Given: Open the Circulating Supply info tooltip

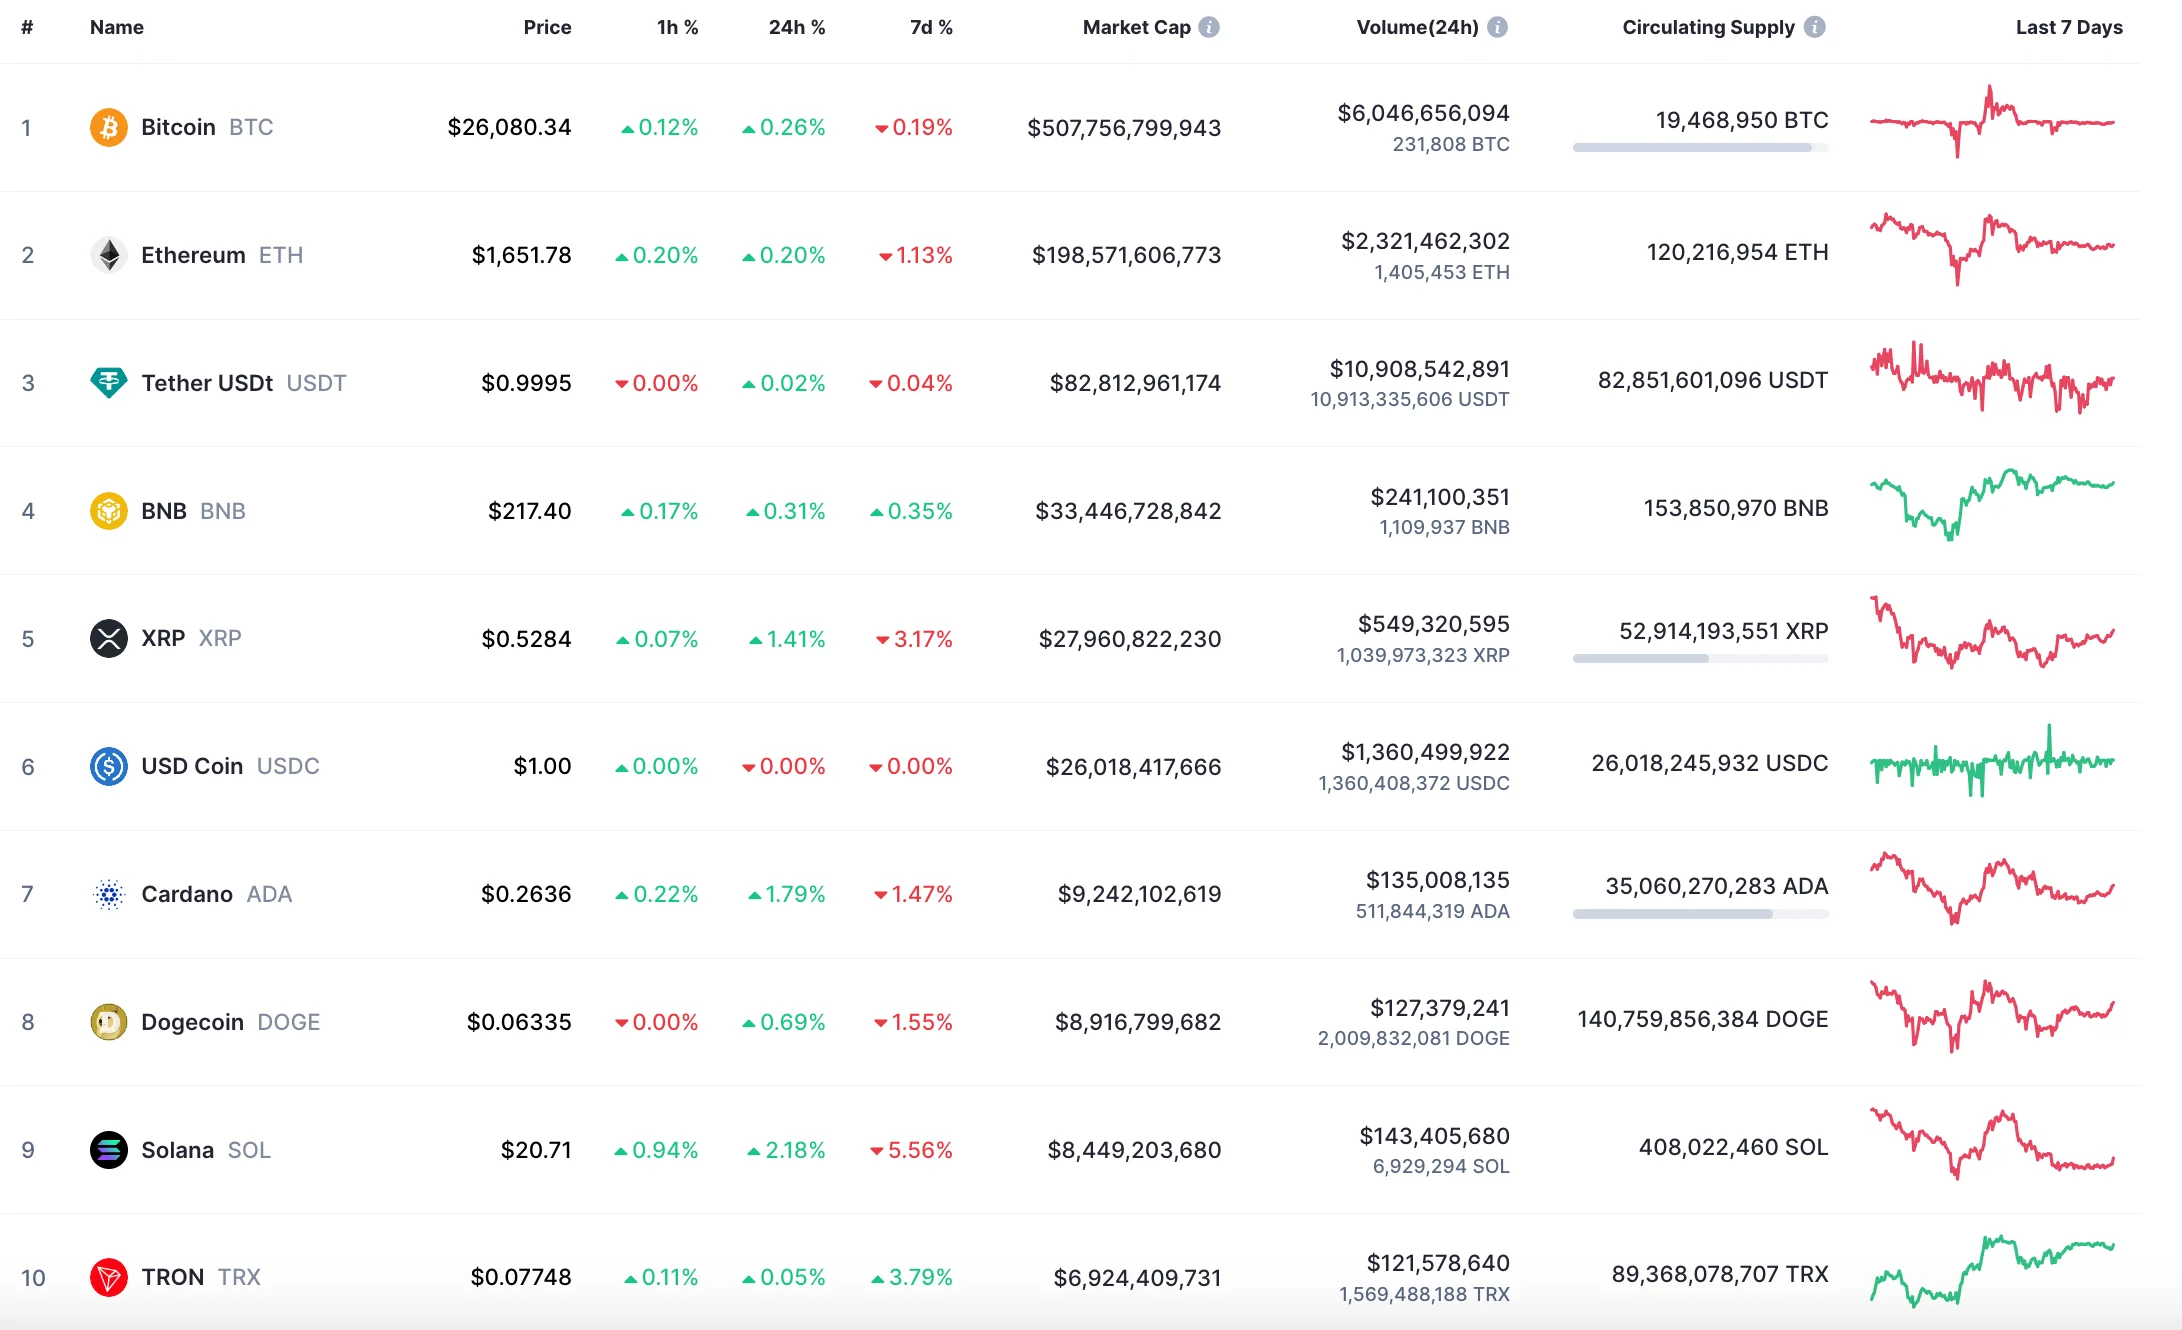Looking at the screenshot, I should pyautogui.click(x=1813, y=27).
